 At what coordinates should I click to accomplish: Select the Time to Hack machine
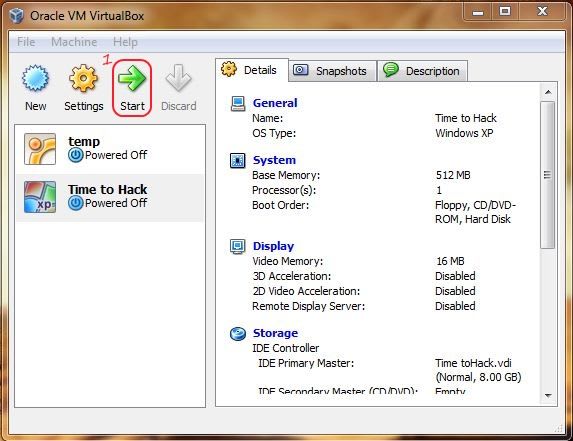point(110,198)
